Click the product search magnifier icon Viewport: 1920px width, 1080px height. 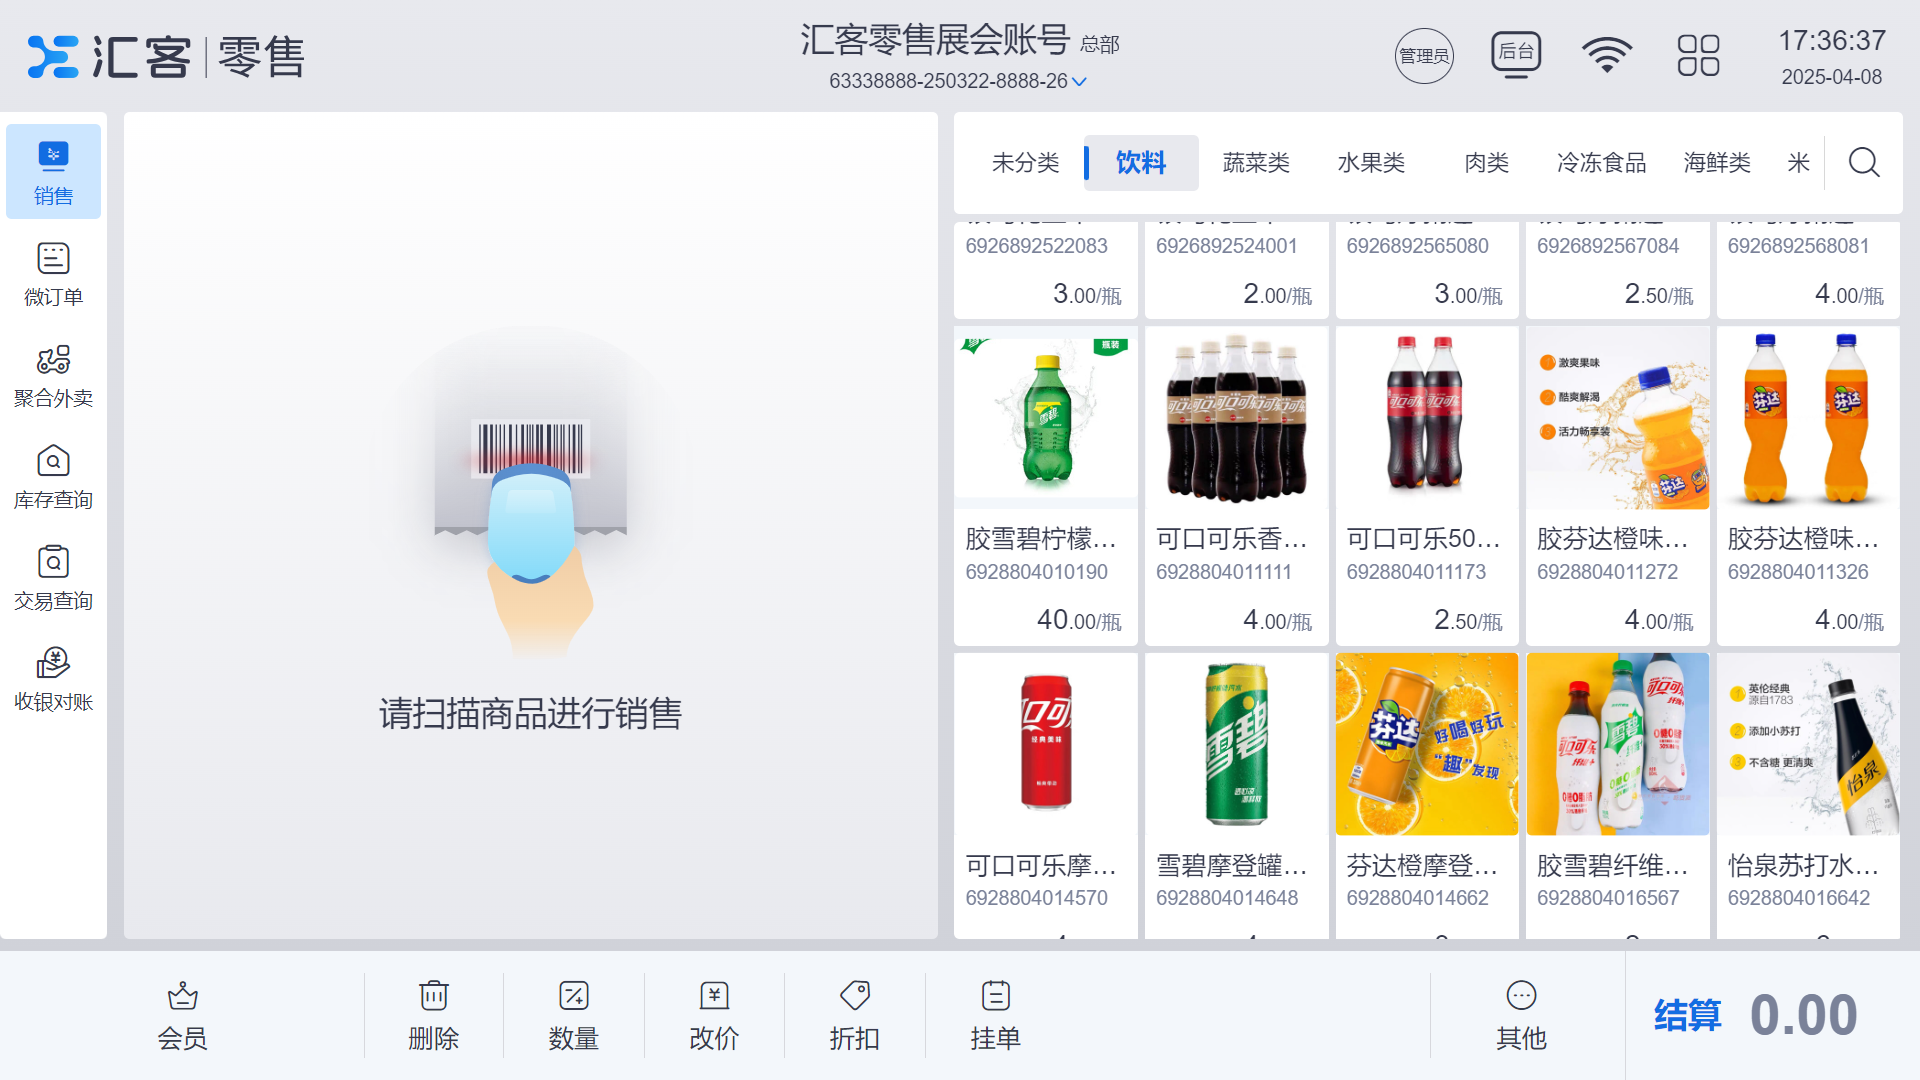[x=1862, y=162]
